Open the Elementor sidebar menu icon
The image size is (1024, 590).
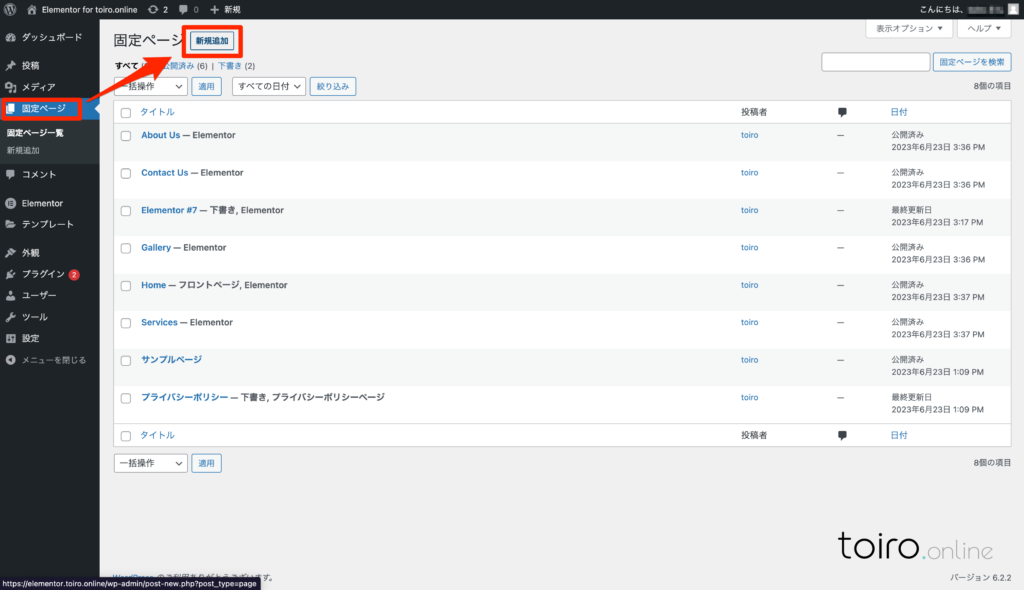[11, 203]
